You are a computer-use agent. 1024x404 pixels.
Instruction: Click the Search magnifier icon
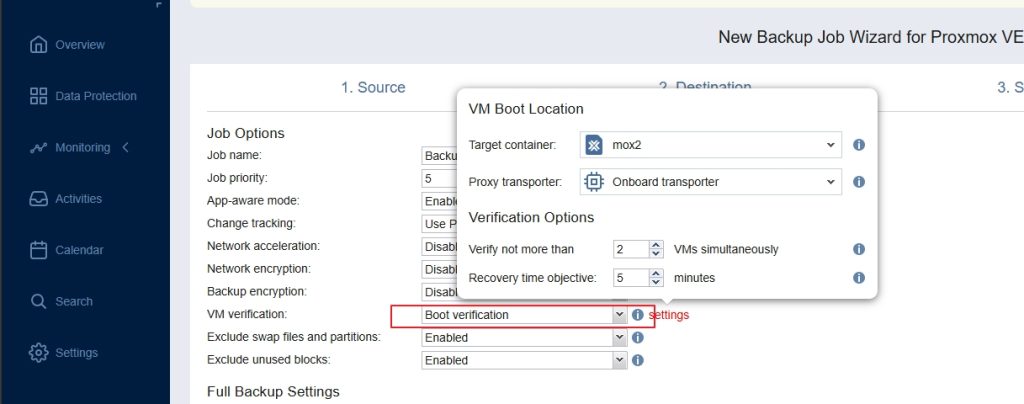[39, 301]
